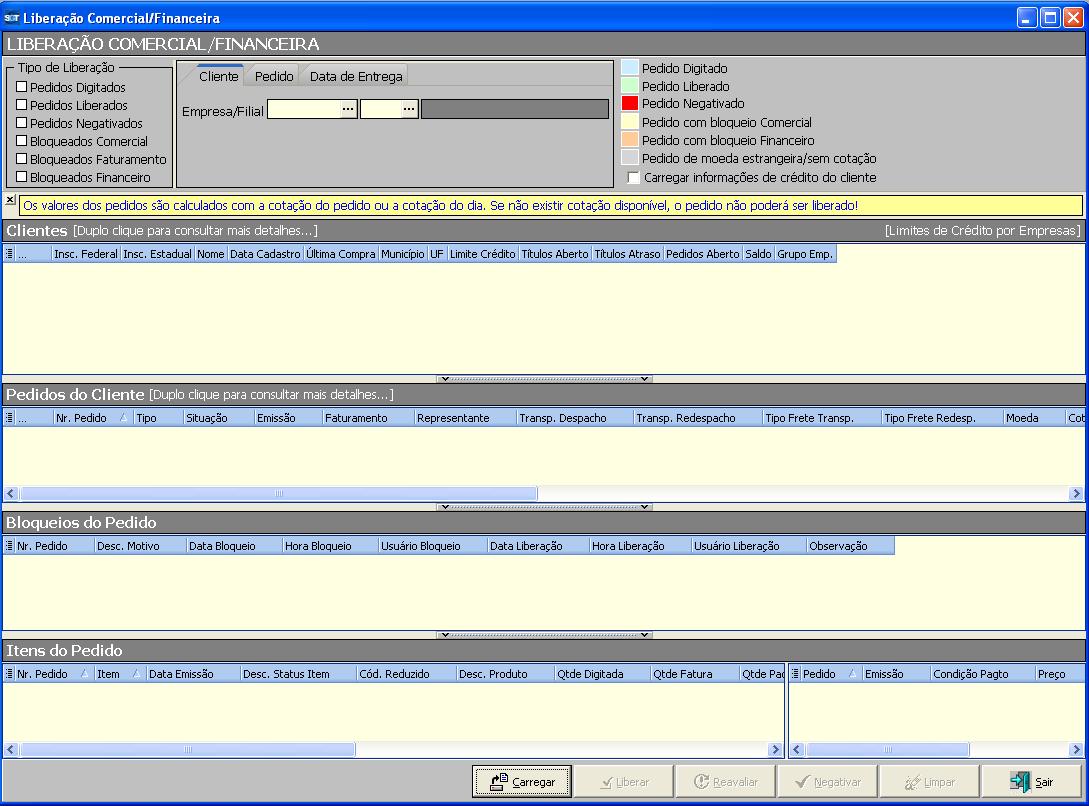Collapse the splitter below Pedidos do Cliente grid
This screenshot has width=1089, height=806.
[x=545, y=507]
